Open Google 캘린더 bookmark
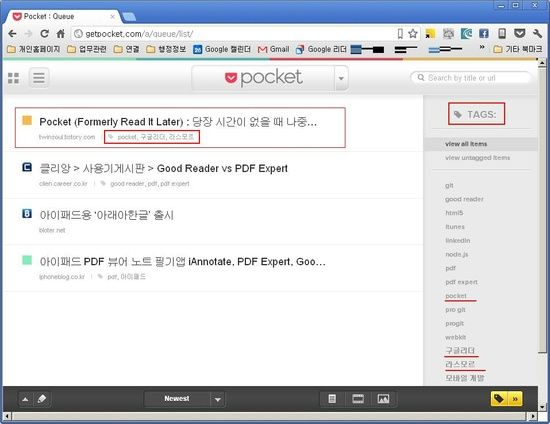 click(x=222, y=49)
